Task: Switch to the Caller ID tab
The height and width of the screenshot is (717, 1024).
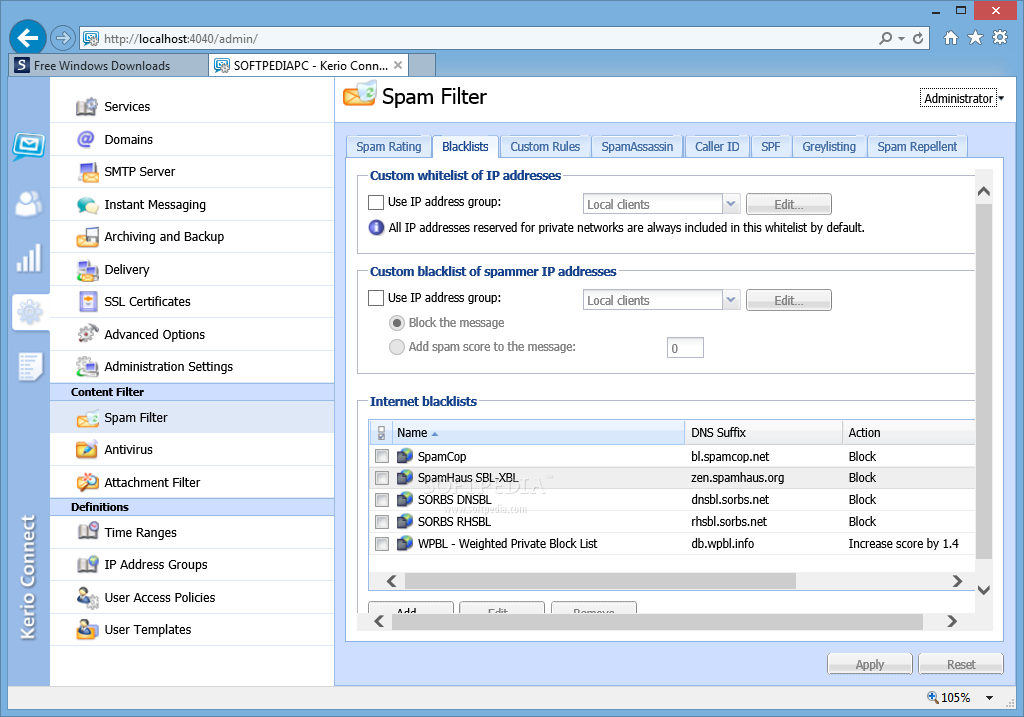Action: tap(717, 147)
